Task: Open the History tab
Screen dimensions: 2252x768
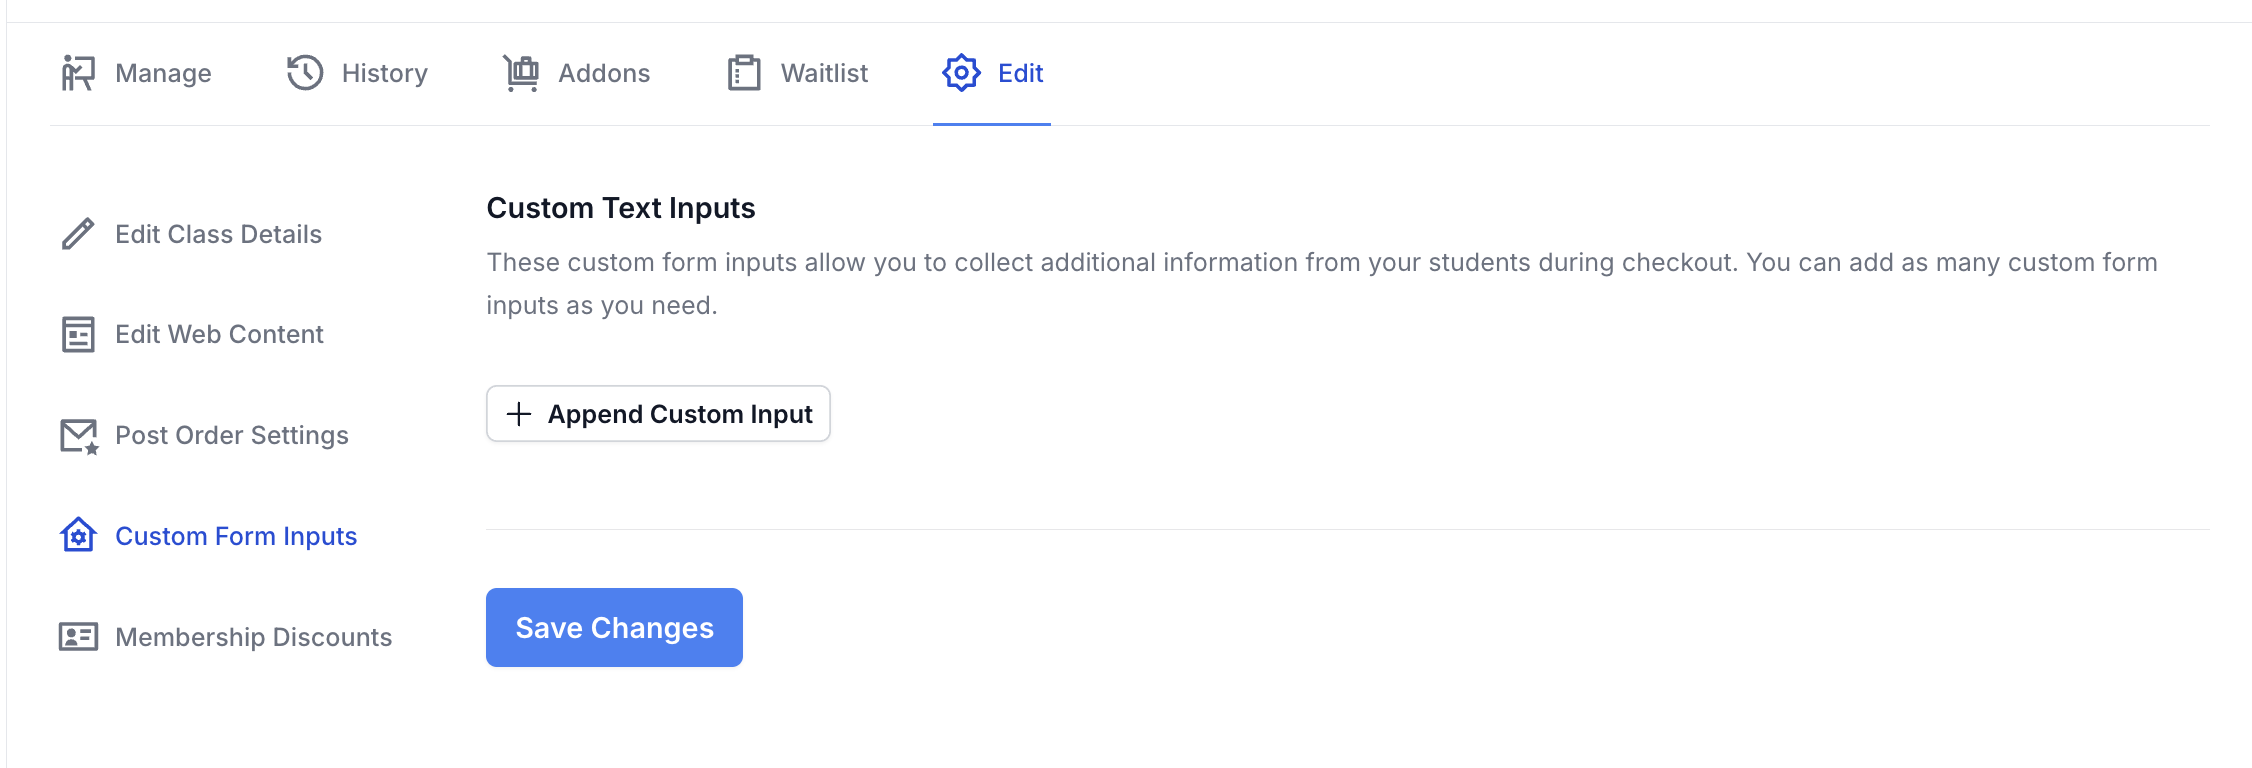Action: (357, 73)
